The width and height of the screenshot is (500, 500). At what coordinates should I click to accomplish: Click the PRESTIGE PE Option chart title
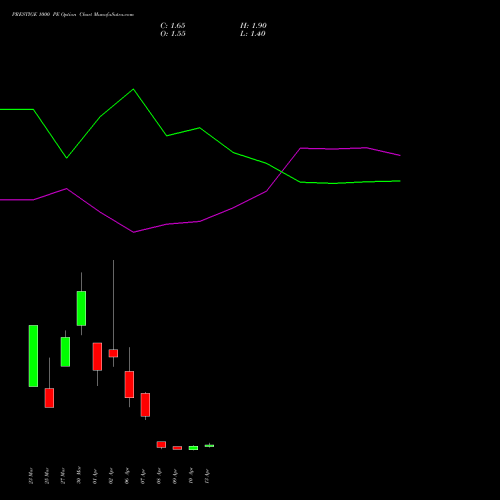(73, 15)
